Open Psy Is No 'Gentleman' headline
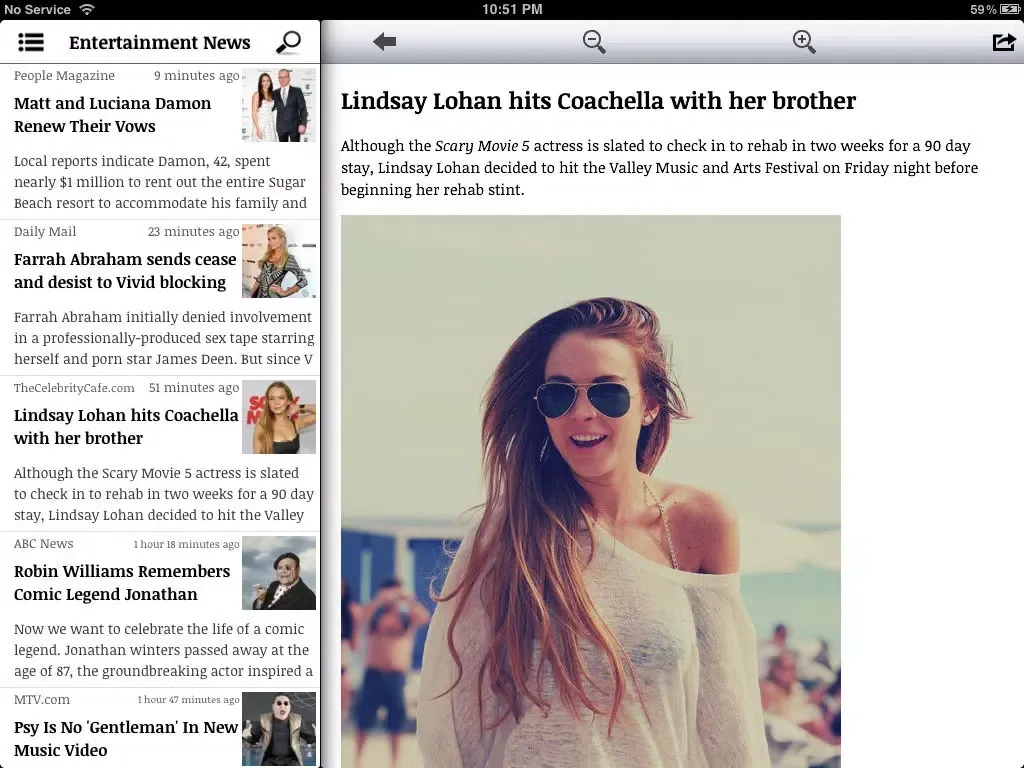 coord(126,739)
